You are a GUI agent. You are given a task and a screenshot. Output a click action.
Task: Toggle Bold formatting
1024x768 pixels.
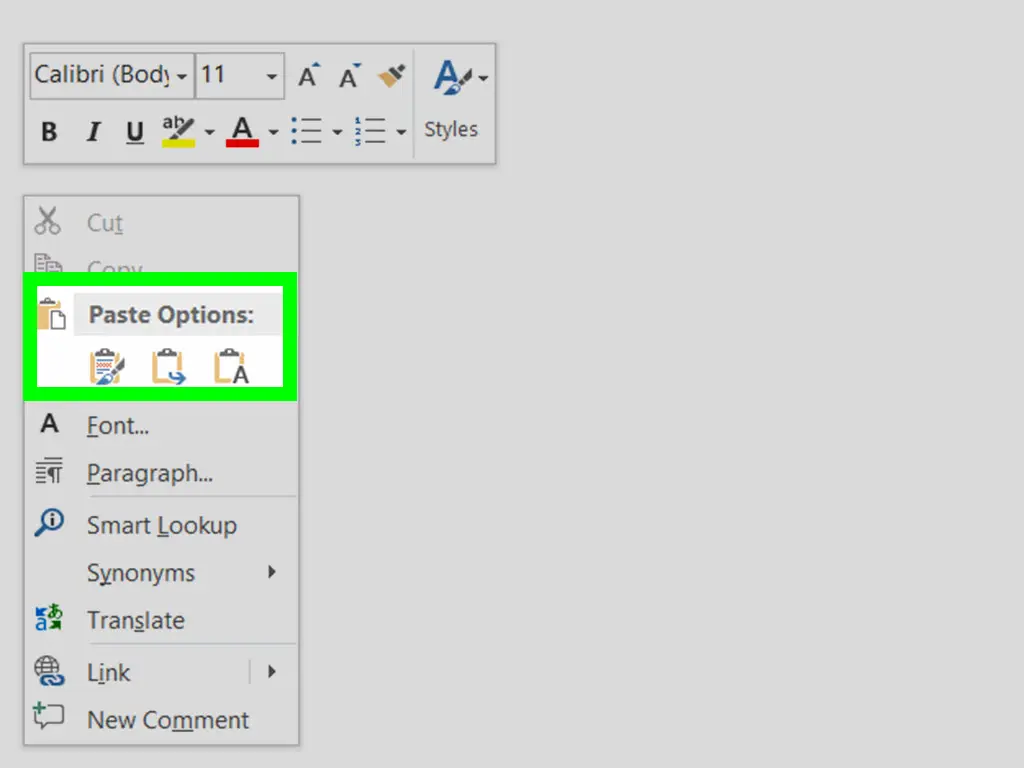pyautogui.click(x=49, y=132)
